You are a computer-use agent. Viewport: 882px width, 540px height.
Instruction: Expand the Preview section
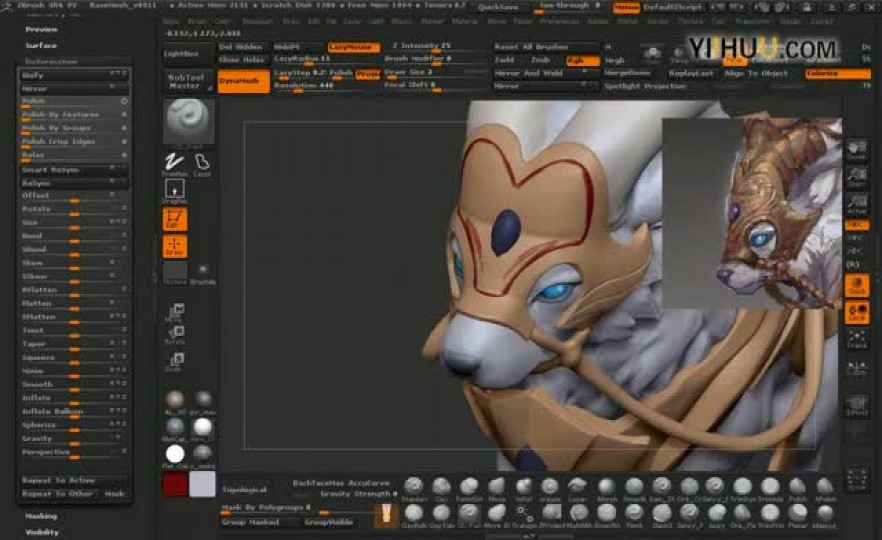[41, 29]
